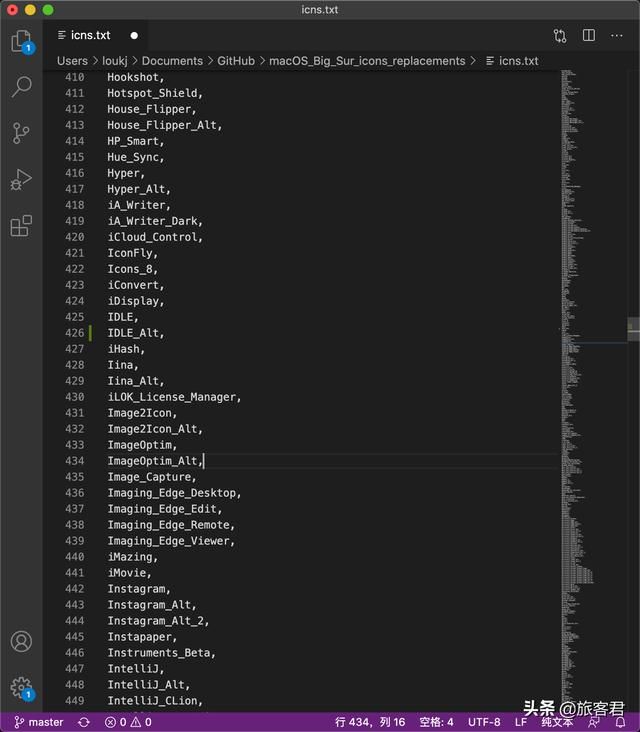Image resolution: width=640 pixels, height=732 pixels.
Task: Click the IconFly, line
Action: point(132,253)
